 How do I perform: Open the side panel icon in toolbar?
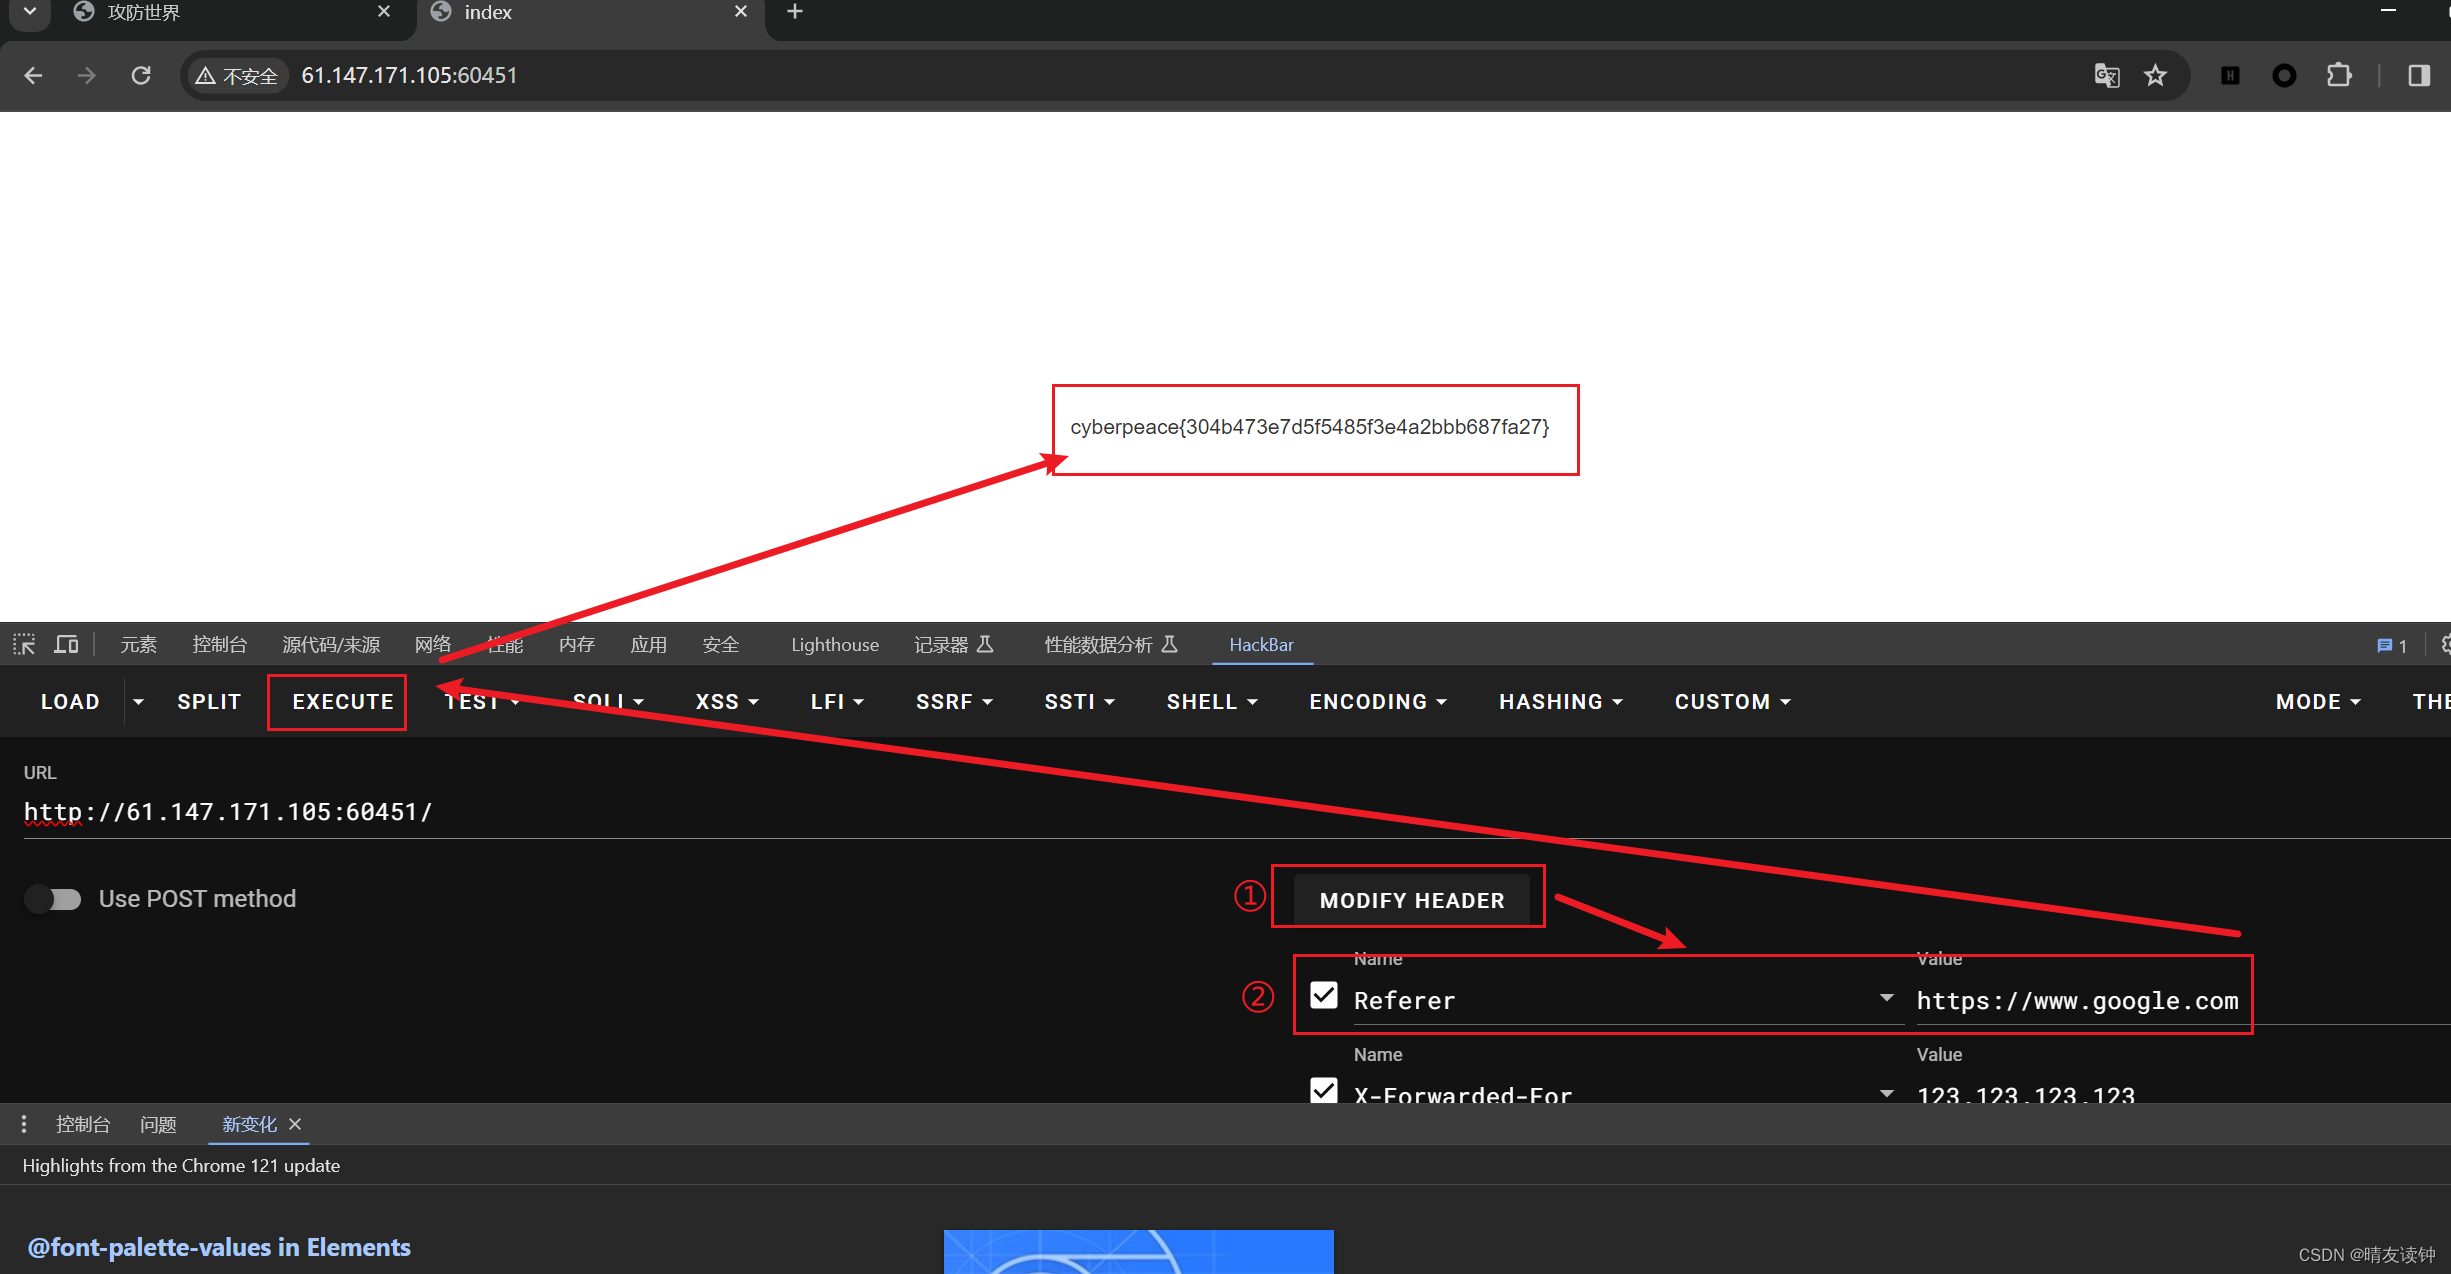tap(2419, 75)
